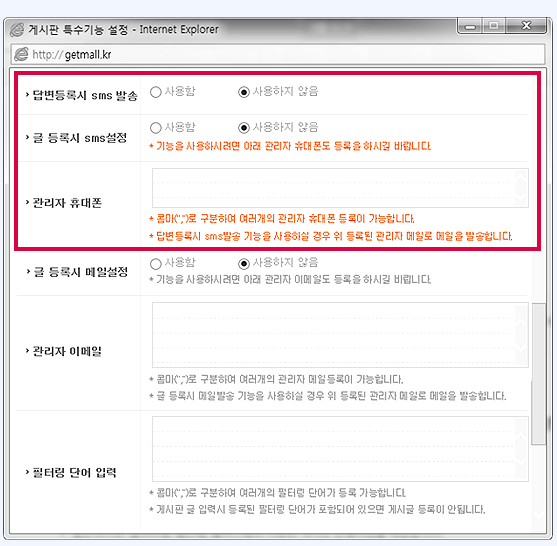Click the 필터링 단어 textarea scrollbar
The width and height of the screenshot is (557, 546).
[x=521, y=449]
